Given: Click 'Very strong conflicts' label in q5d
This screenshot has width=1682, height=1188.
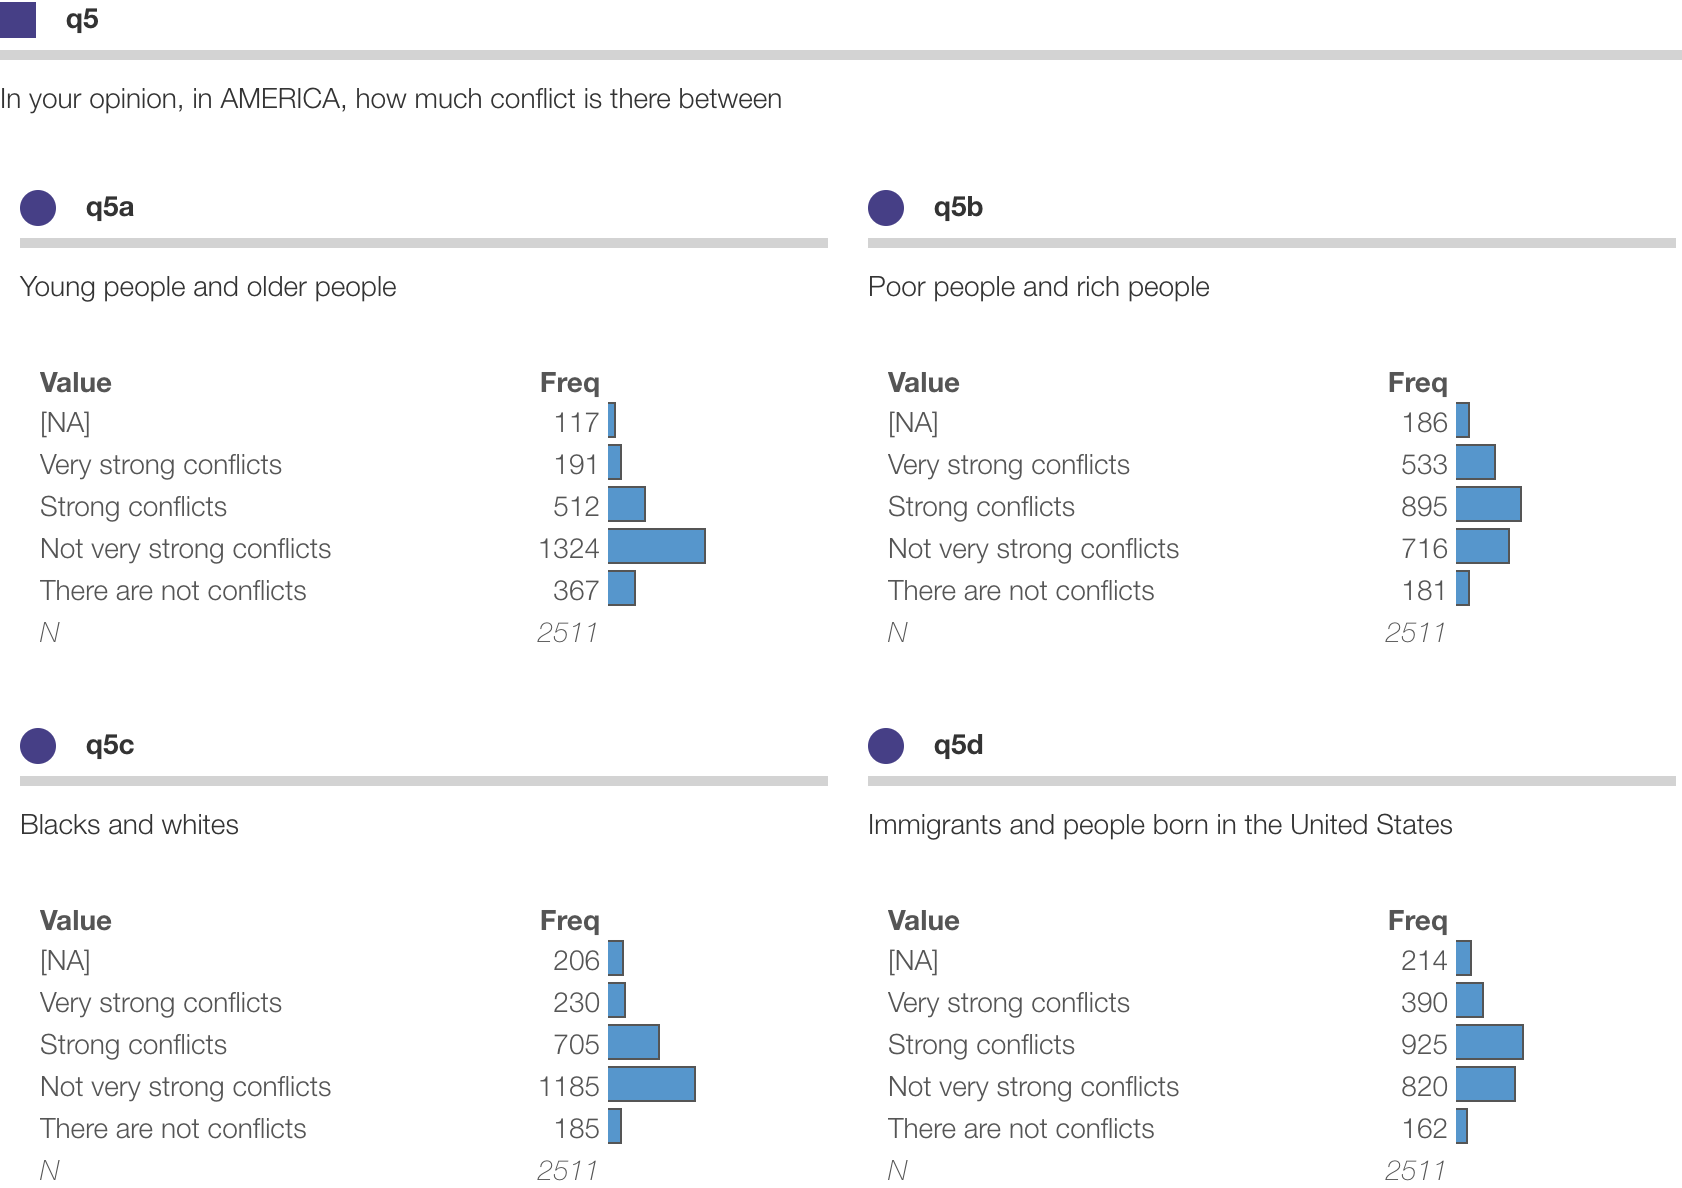Looking at the screenshot, I should pyautogui.click(x=1008, y=1003).
